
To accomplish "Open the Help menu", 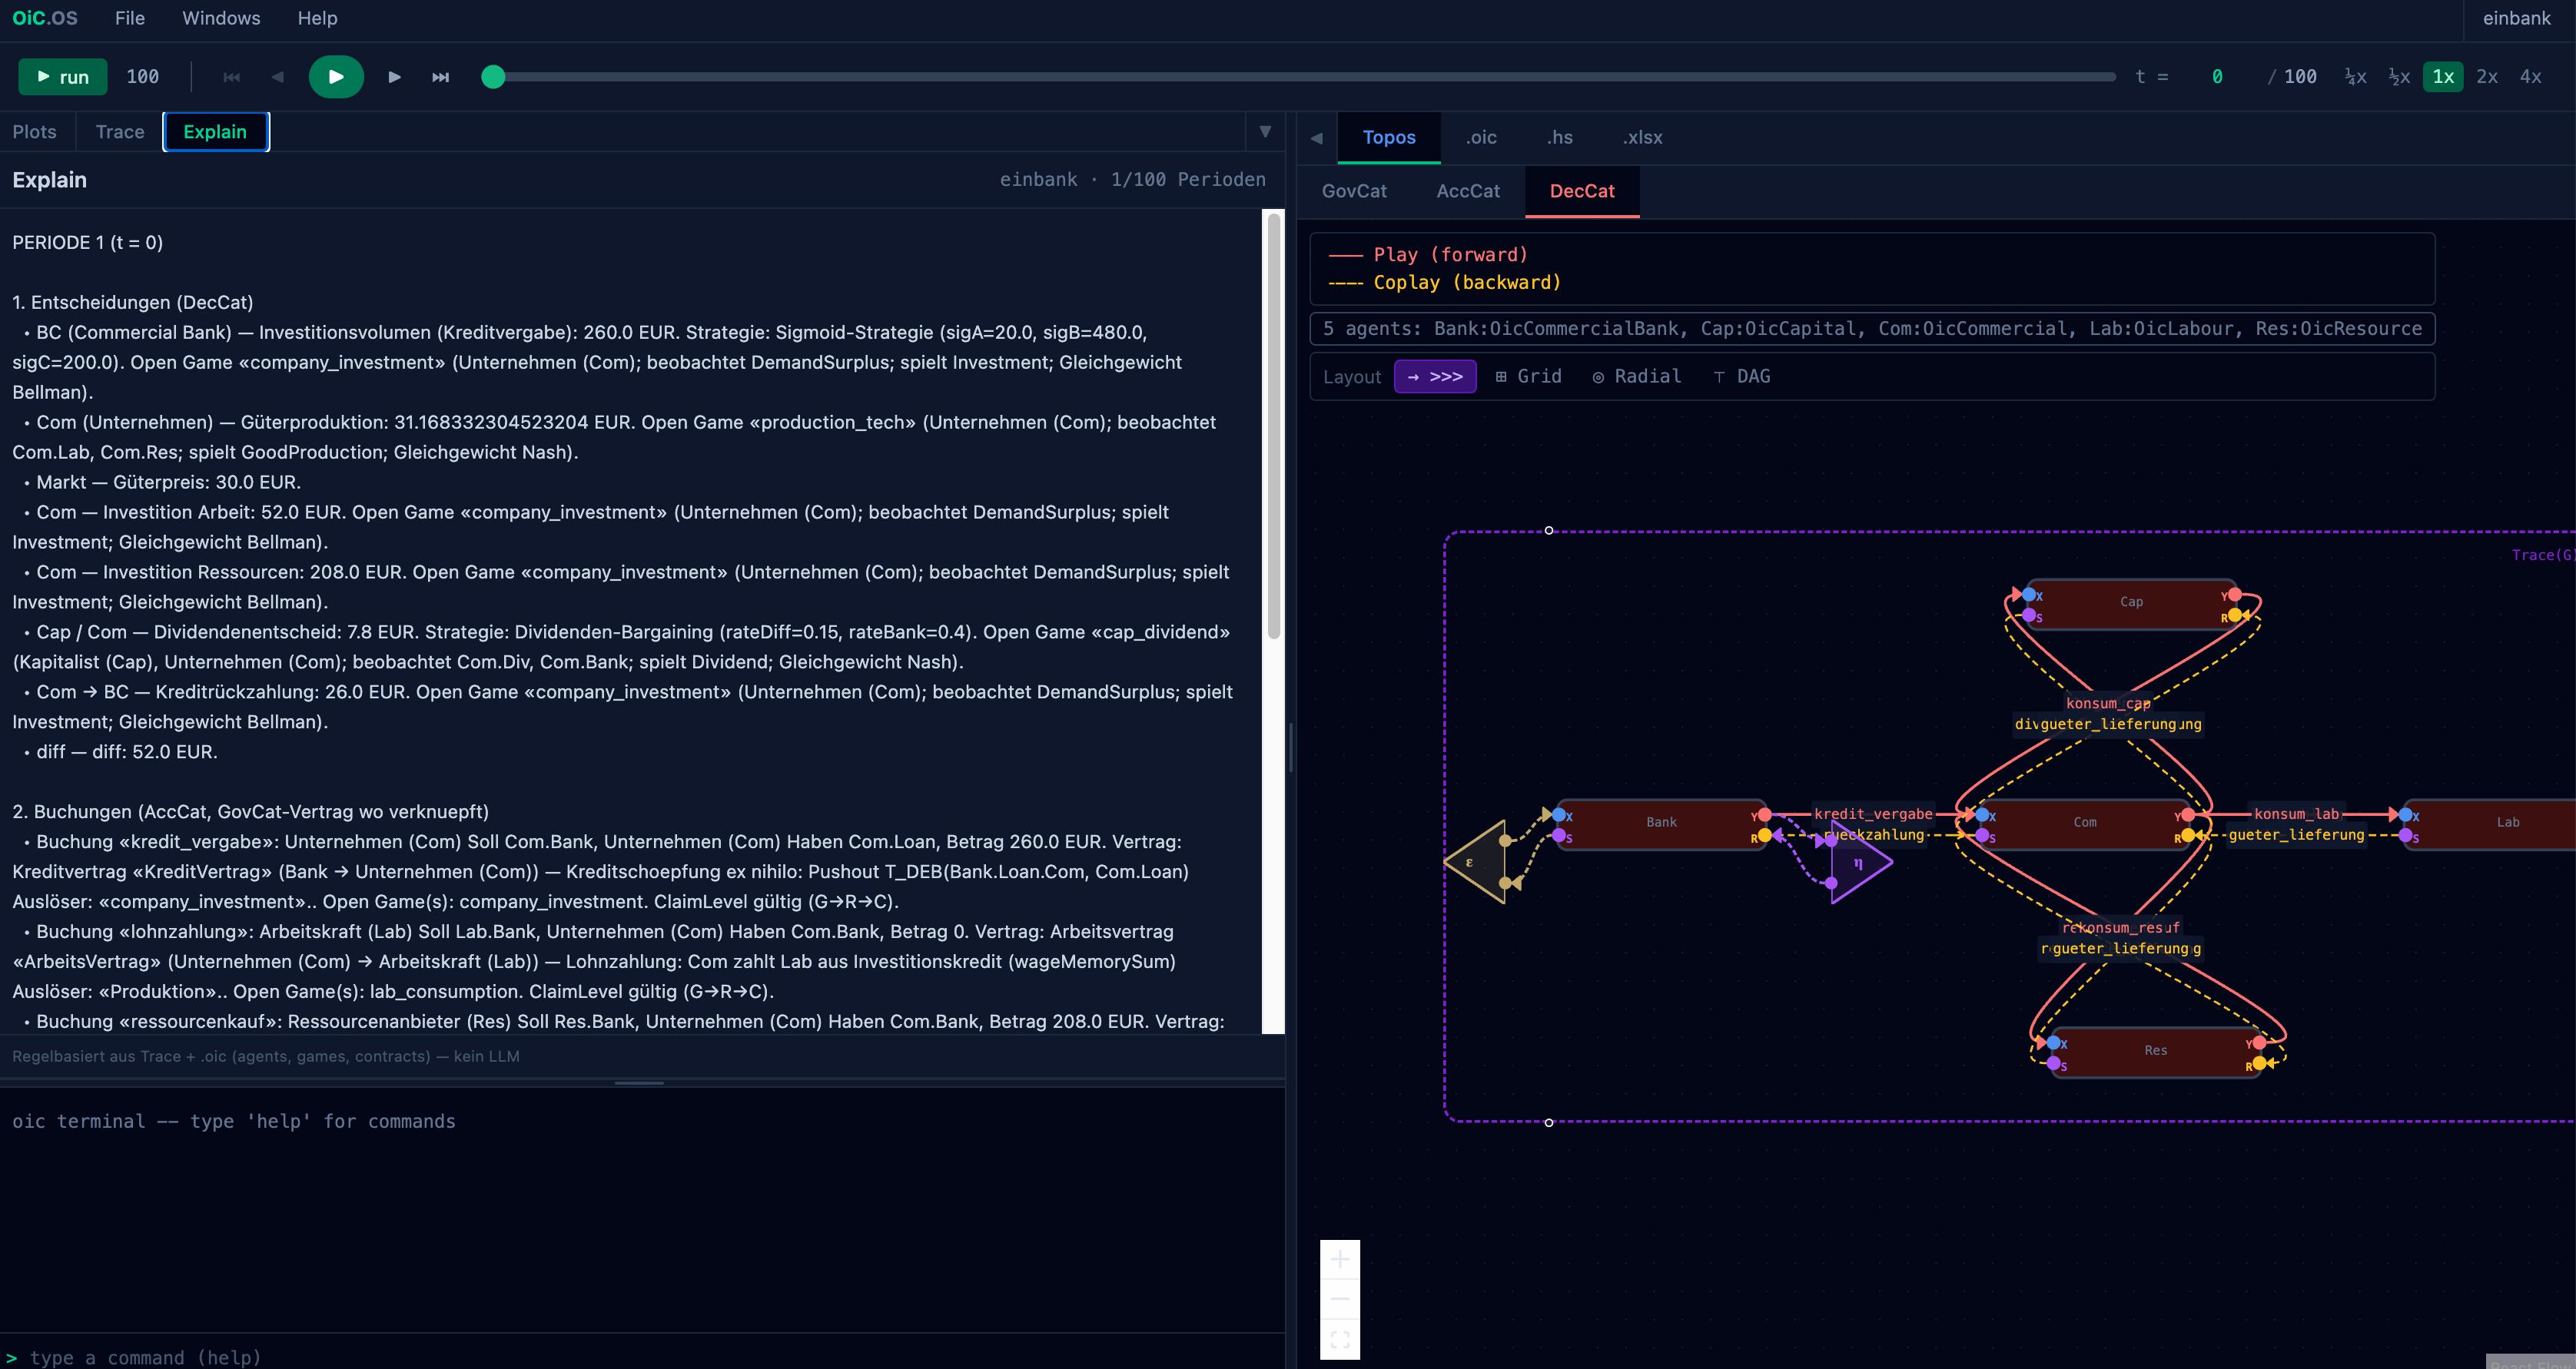I will [317, 18].
